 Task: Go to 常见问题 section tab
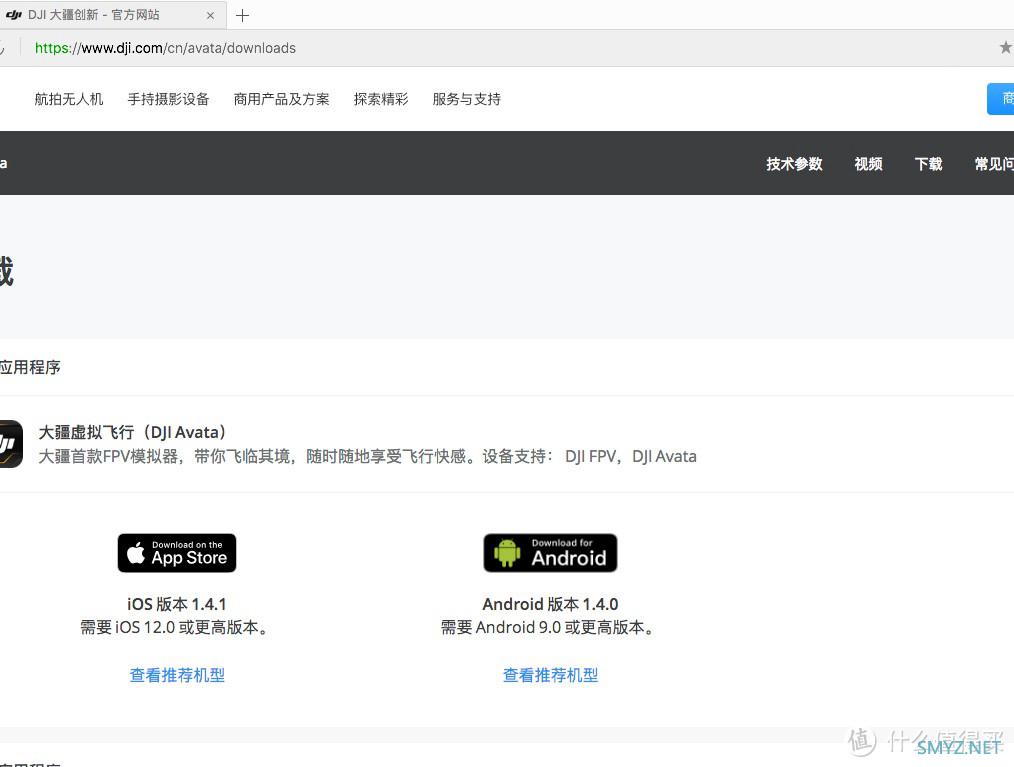[994, 164]
